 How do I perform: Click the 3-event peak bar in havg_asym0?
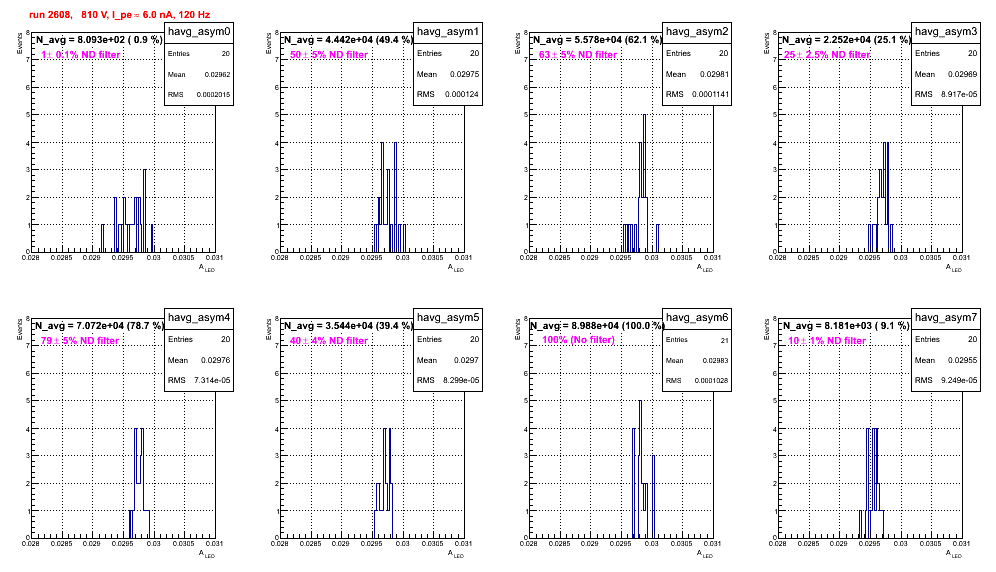pos(145,210)
